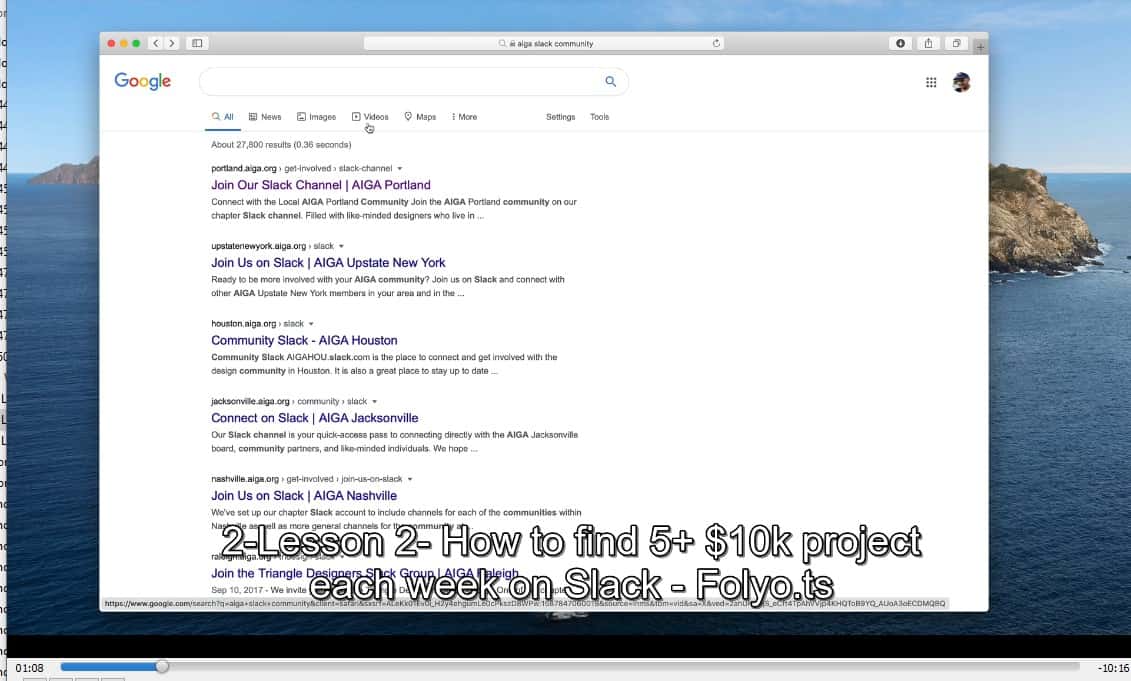Open Community Slack - AIGA Houston link
Screen dimensions: 1131x681
304,340
